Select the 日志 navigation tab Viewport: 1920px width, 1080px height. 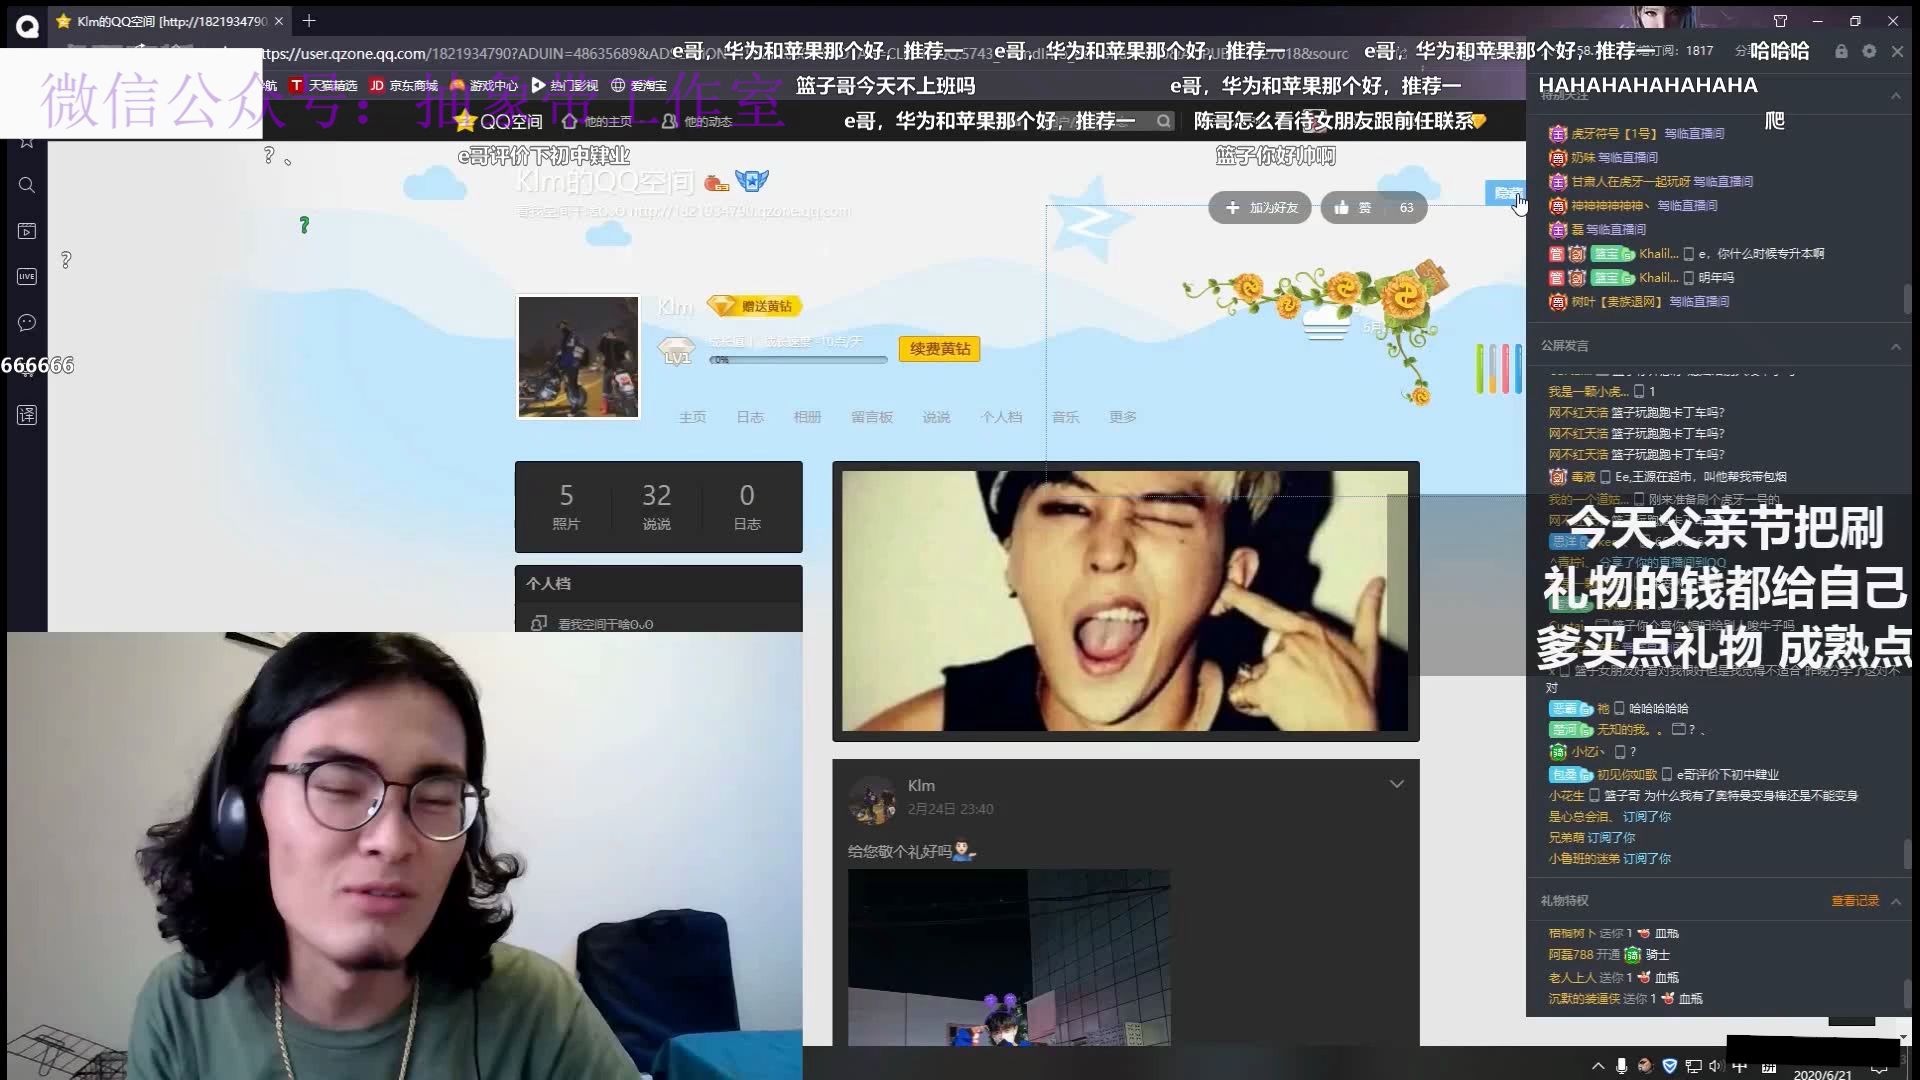pyautogui.click(x=750, y=417)
